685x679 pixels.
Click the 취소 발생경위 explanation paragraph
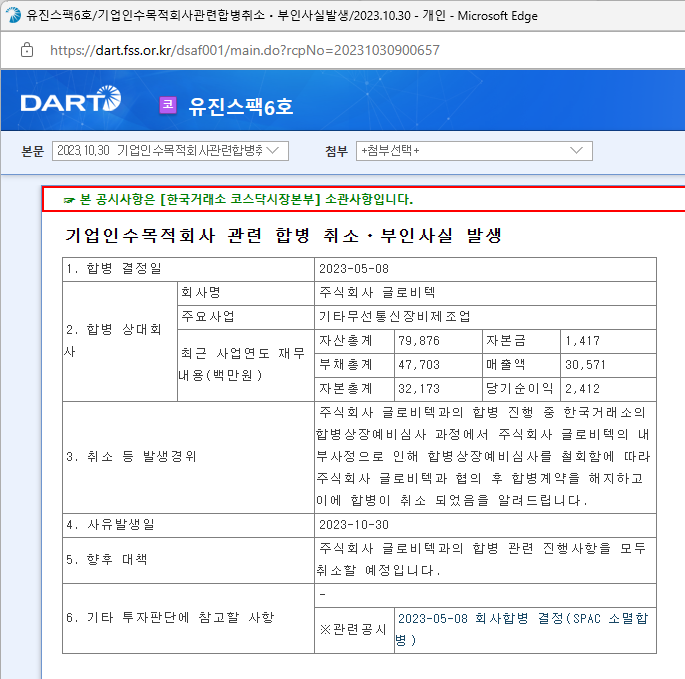point(484,457)
